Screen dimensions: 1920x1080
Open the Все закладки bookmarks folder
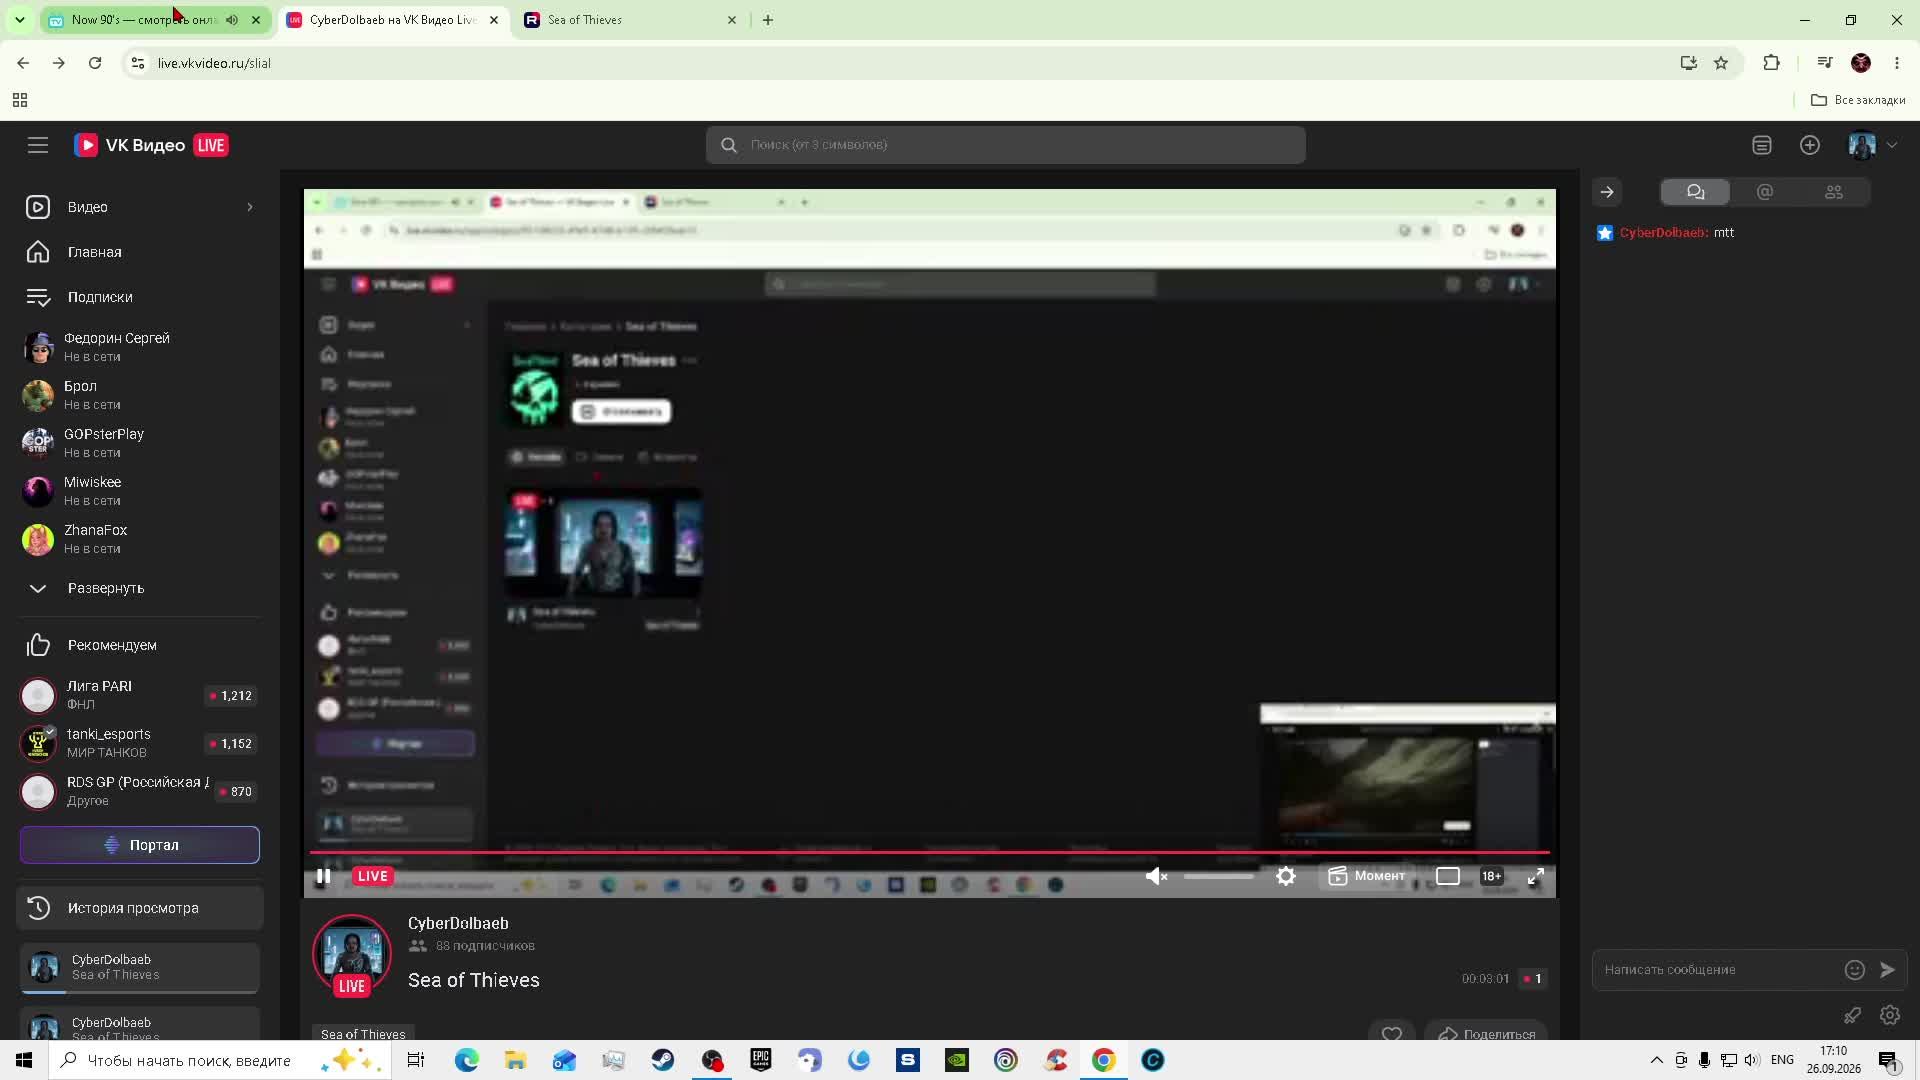(1858, 100)
